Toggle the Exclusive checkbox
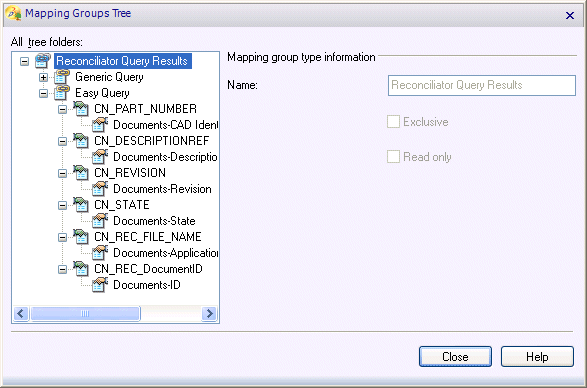 click(x=393, y=122)
